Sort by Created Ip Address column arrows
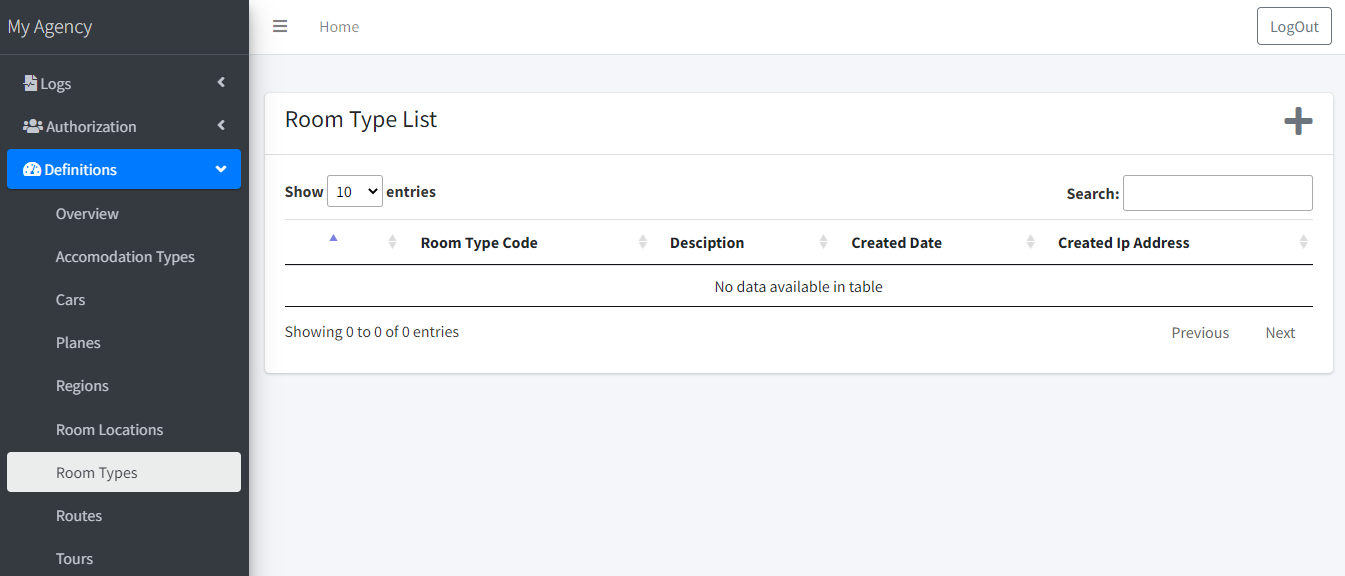Viewport: 1345px width, 576px height. click(1303, 242)
